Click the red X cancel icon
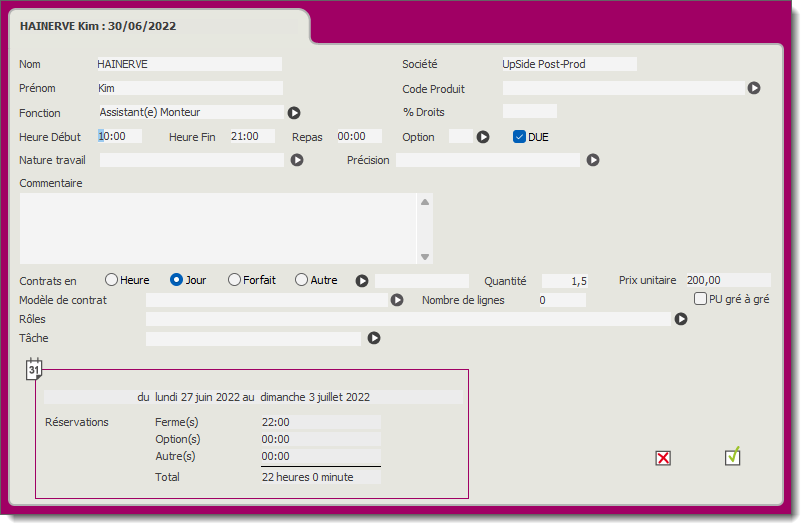Image resolution: width=807 pixels, height=530 pixels. click(x=662, y=458)
